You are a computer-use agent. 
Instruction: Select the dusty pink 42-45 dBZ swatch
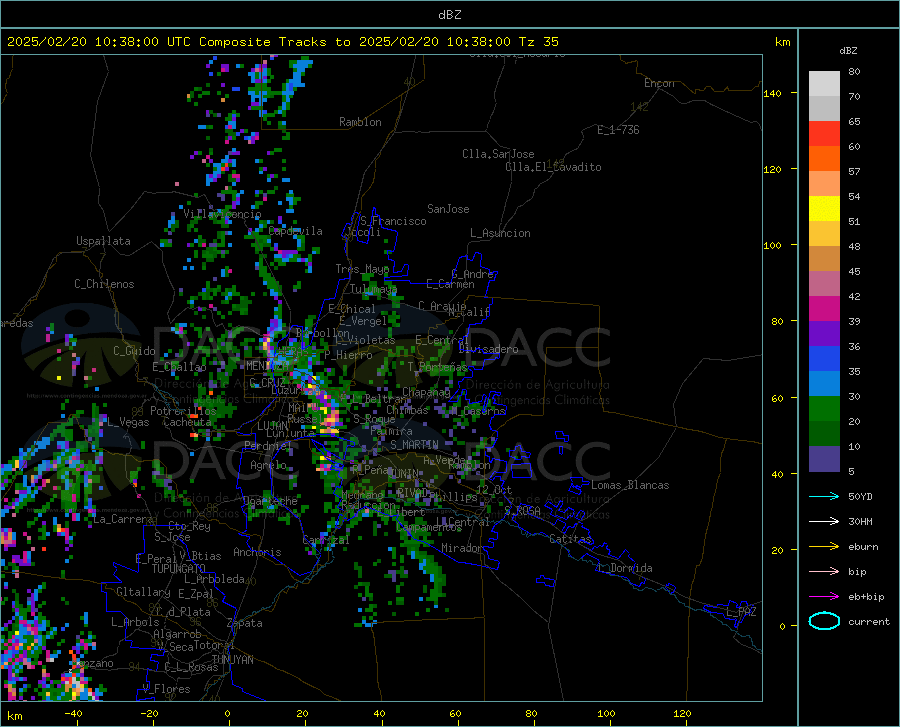824,284
